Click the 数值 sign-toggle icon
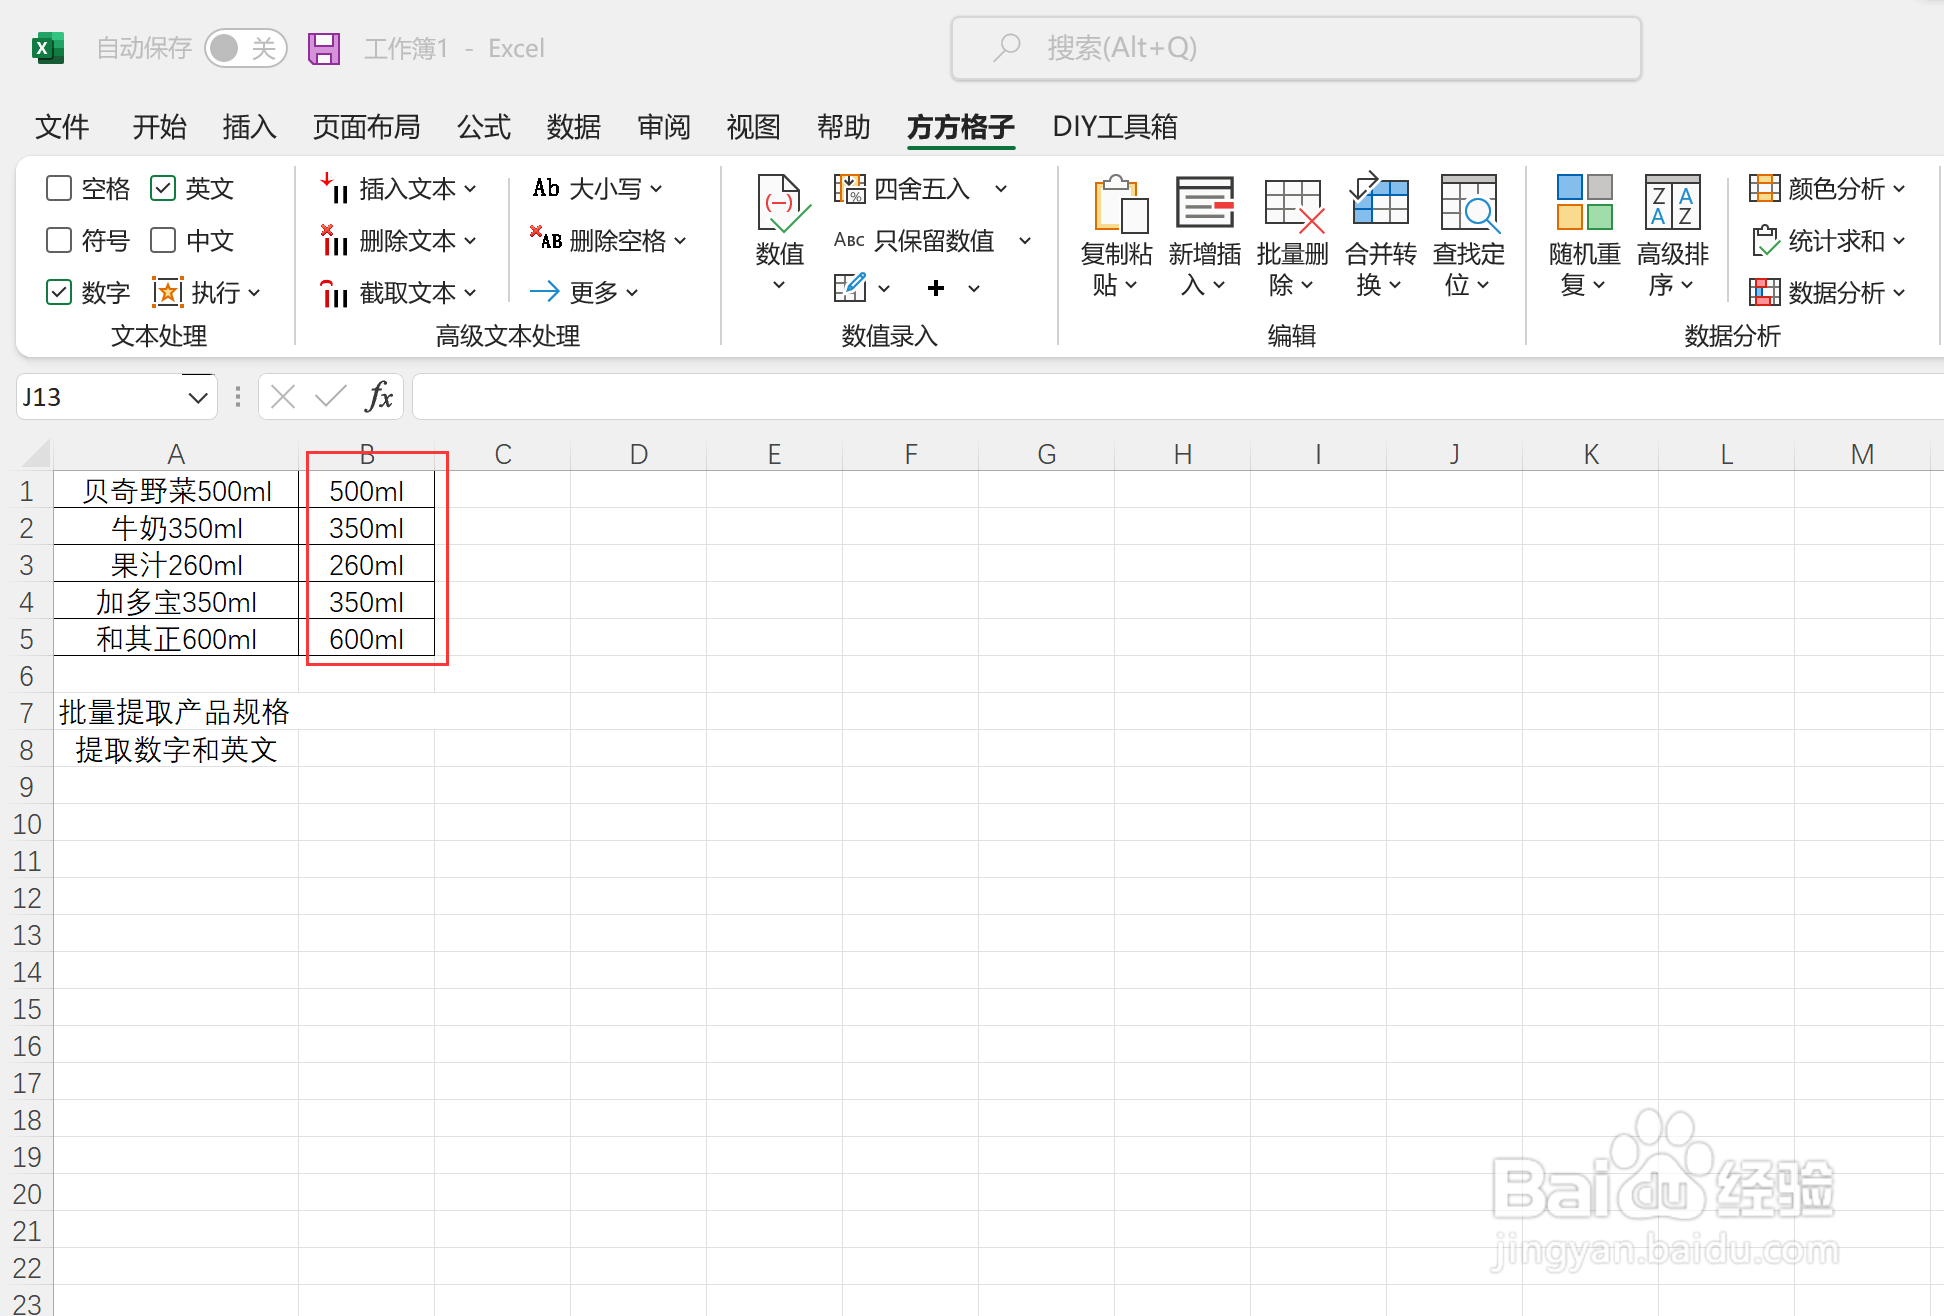This screenshot has height=1316, width=1944. (x=780, y=204)
